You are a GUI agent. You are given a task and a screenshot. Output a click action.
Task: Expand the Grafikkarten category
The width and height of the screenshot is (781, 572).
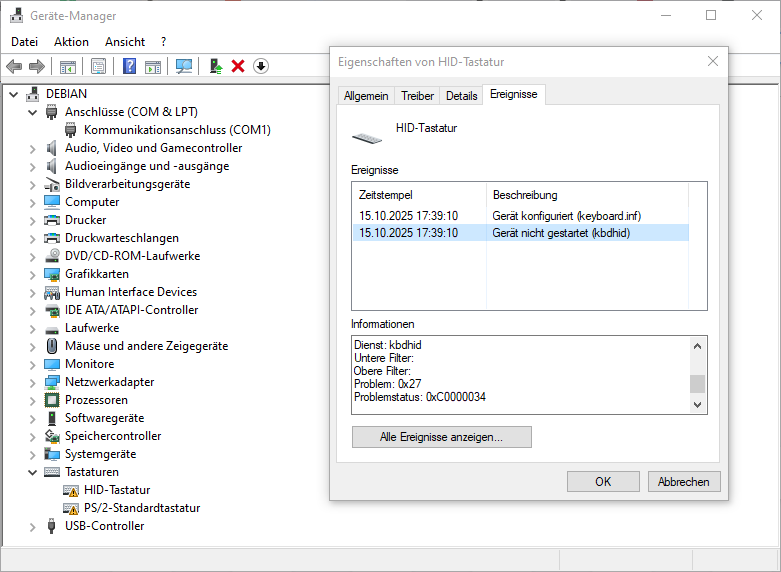point(32,274)
